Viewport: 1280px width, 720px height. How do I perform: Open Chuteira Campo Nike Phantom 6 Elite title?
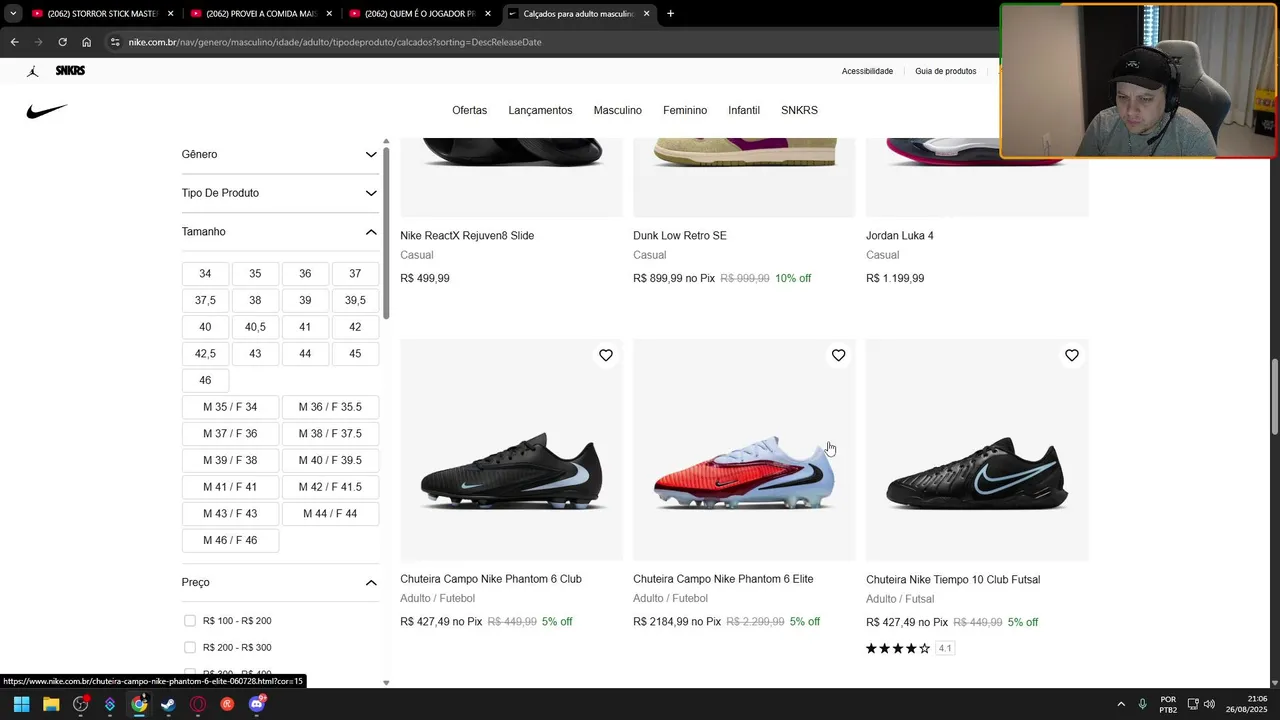[723, 579]
